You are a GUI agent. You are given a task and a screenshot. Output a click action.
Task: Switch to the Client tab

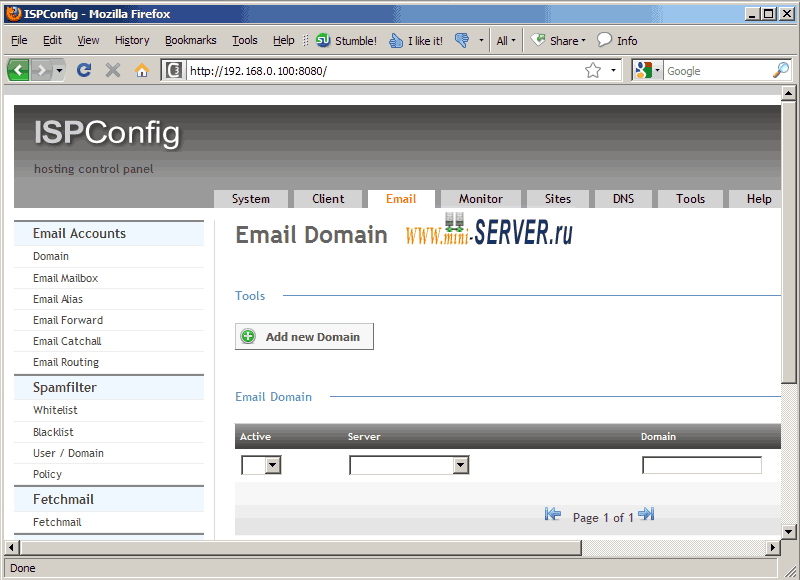(328, 198)
